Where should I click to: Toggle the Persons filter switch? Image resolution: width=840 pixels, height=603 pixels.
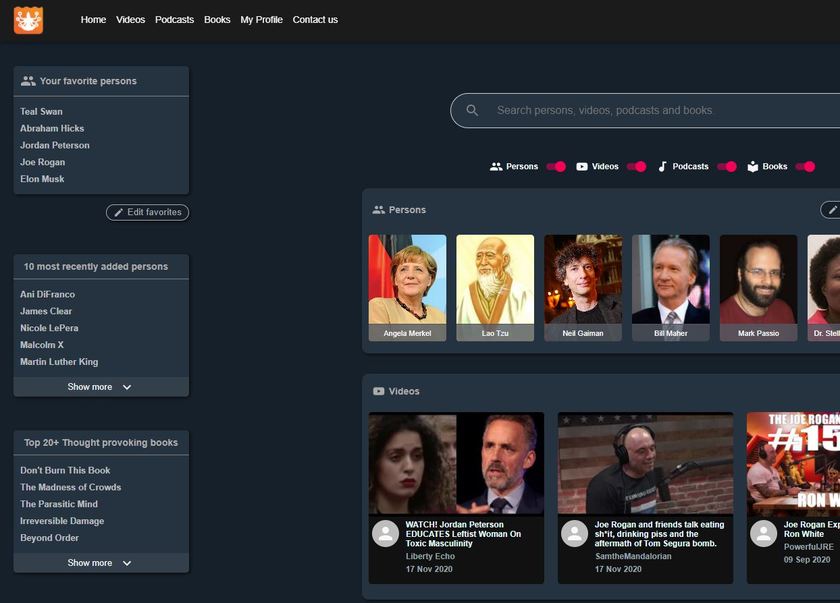556,167
